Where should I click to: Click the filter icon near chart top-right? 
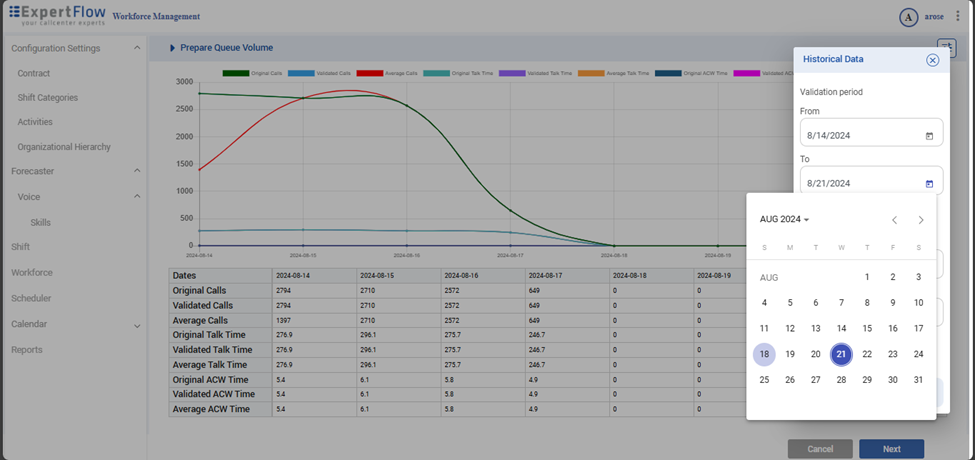(945, 46)
